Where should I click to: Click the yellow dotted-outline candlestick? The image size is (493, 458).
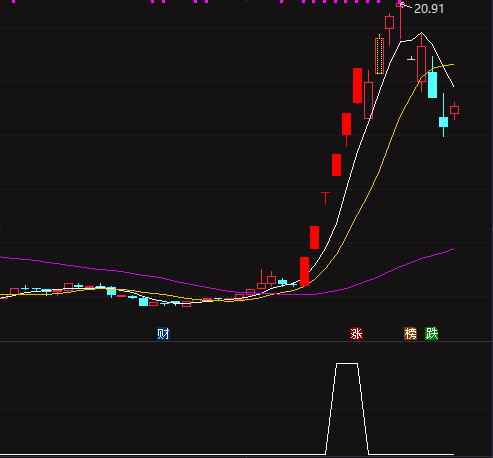[x=379, y=55]
